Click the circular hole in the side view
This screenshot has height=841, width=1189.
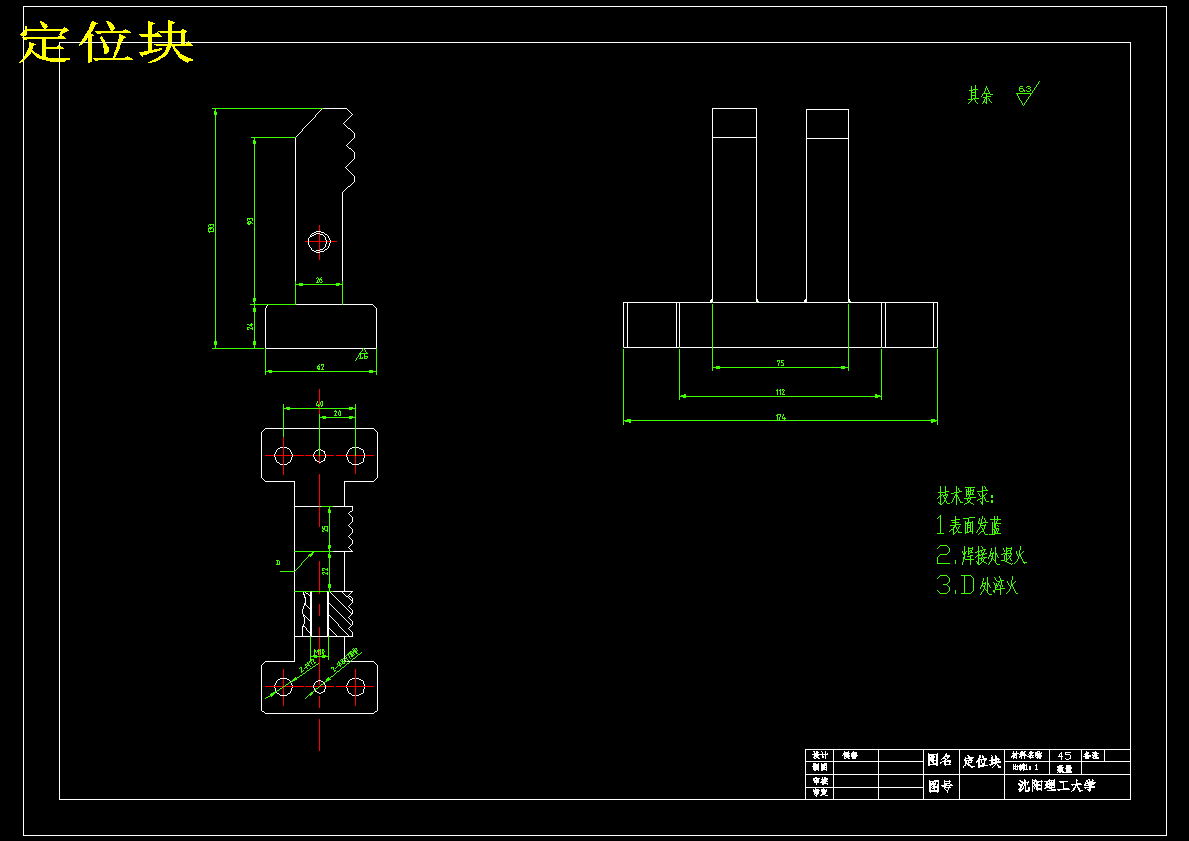(x=320, y=242)
